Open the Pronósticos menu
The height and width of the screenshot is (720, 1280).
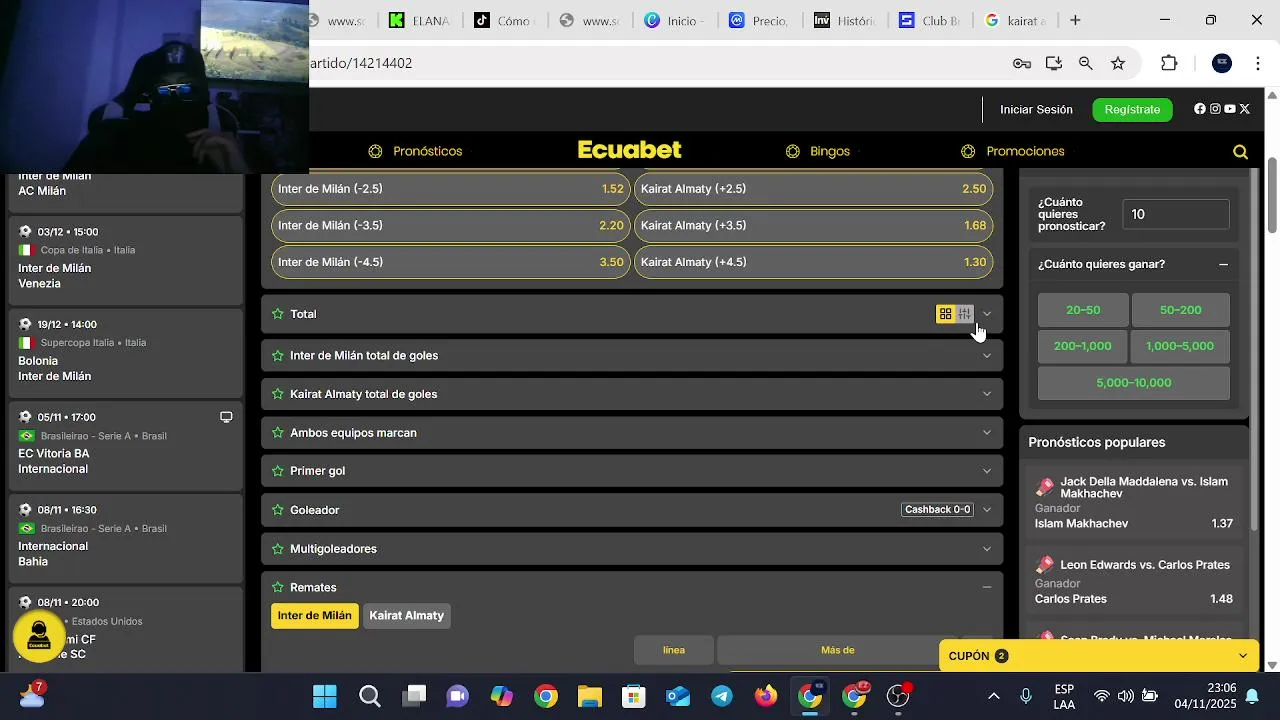[x=415, y=152]
